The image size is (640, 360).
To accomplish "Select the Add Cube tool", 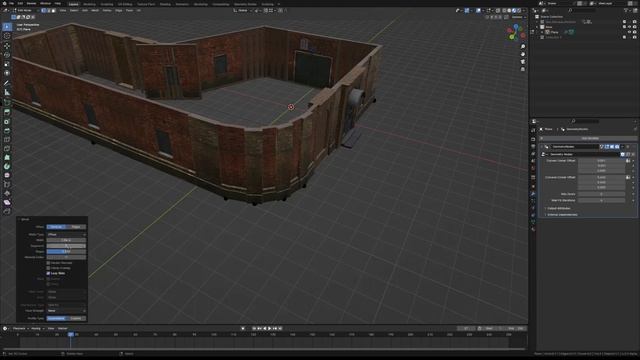I will [7, 102].
